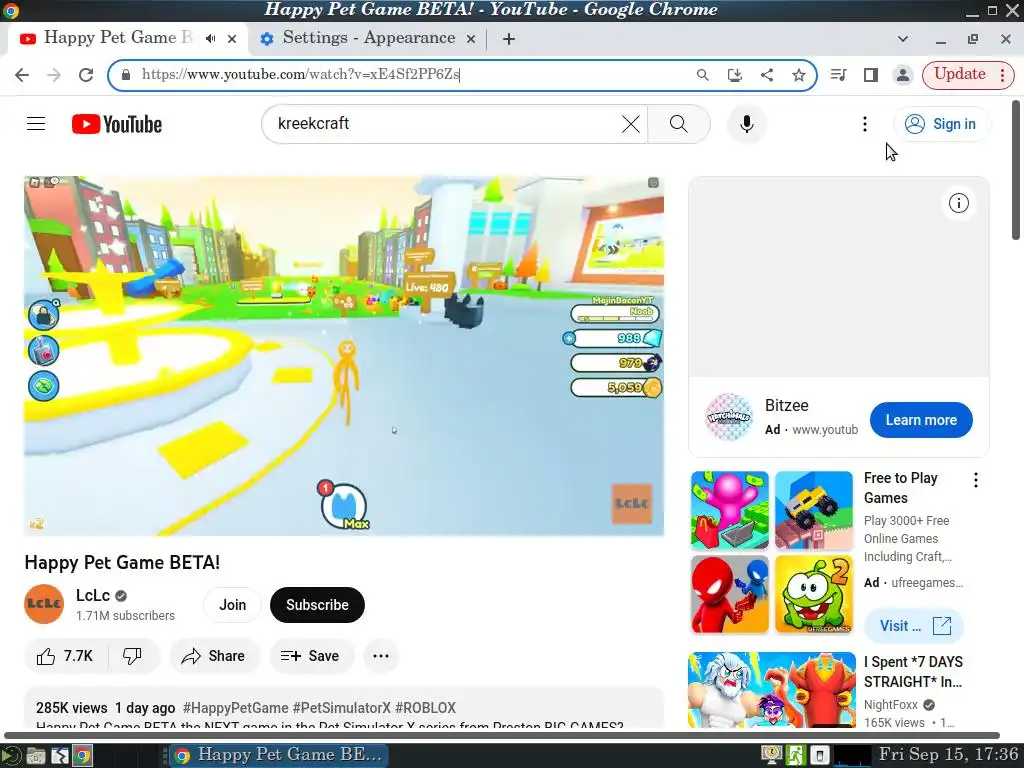Subscribe to the LcLc channel
The image size is (1024, 768).
coord(317,605)
